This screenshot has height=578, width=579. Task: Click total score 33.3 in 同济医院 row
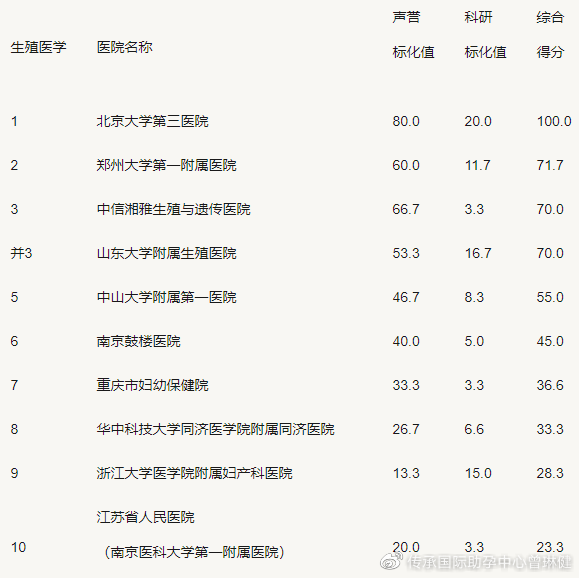click(x=550, y=429)
